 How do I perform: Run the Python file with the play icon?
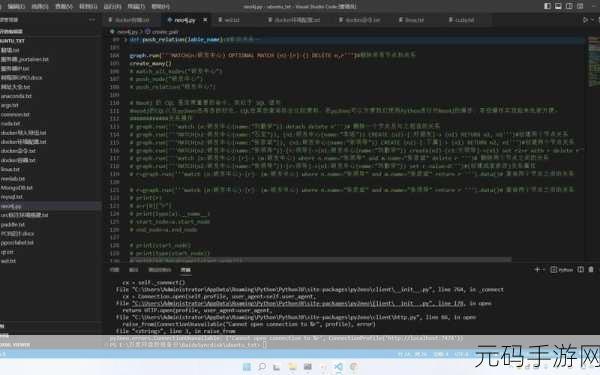coord(585,20)
